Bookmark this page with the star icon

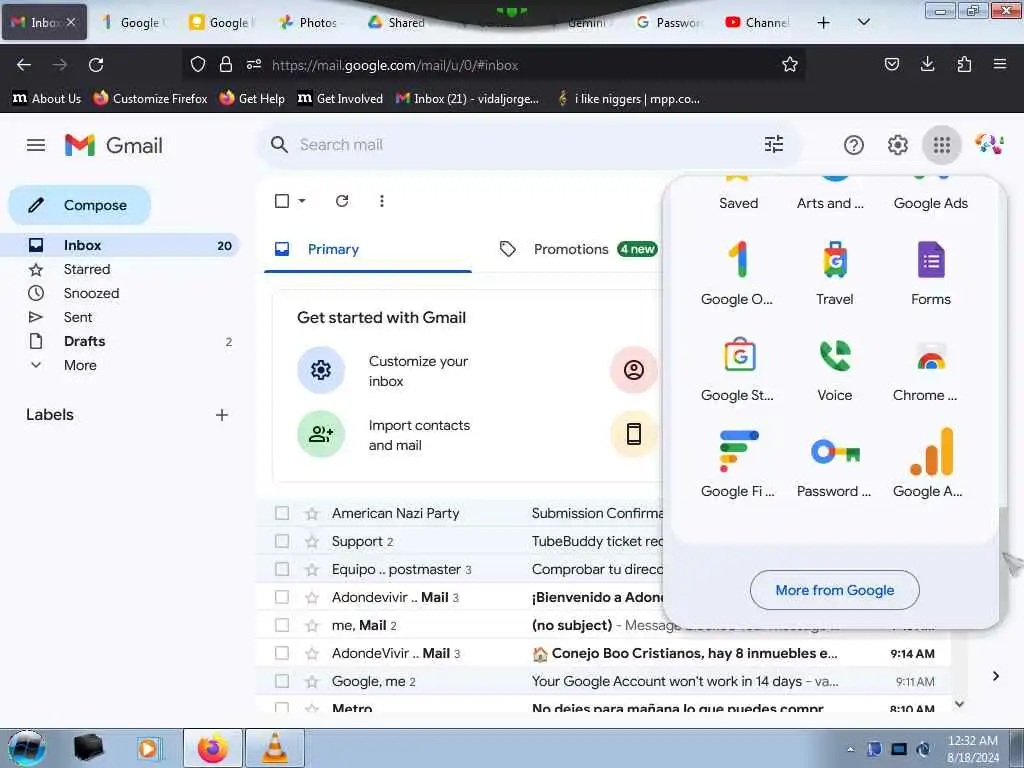790,65
